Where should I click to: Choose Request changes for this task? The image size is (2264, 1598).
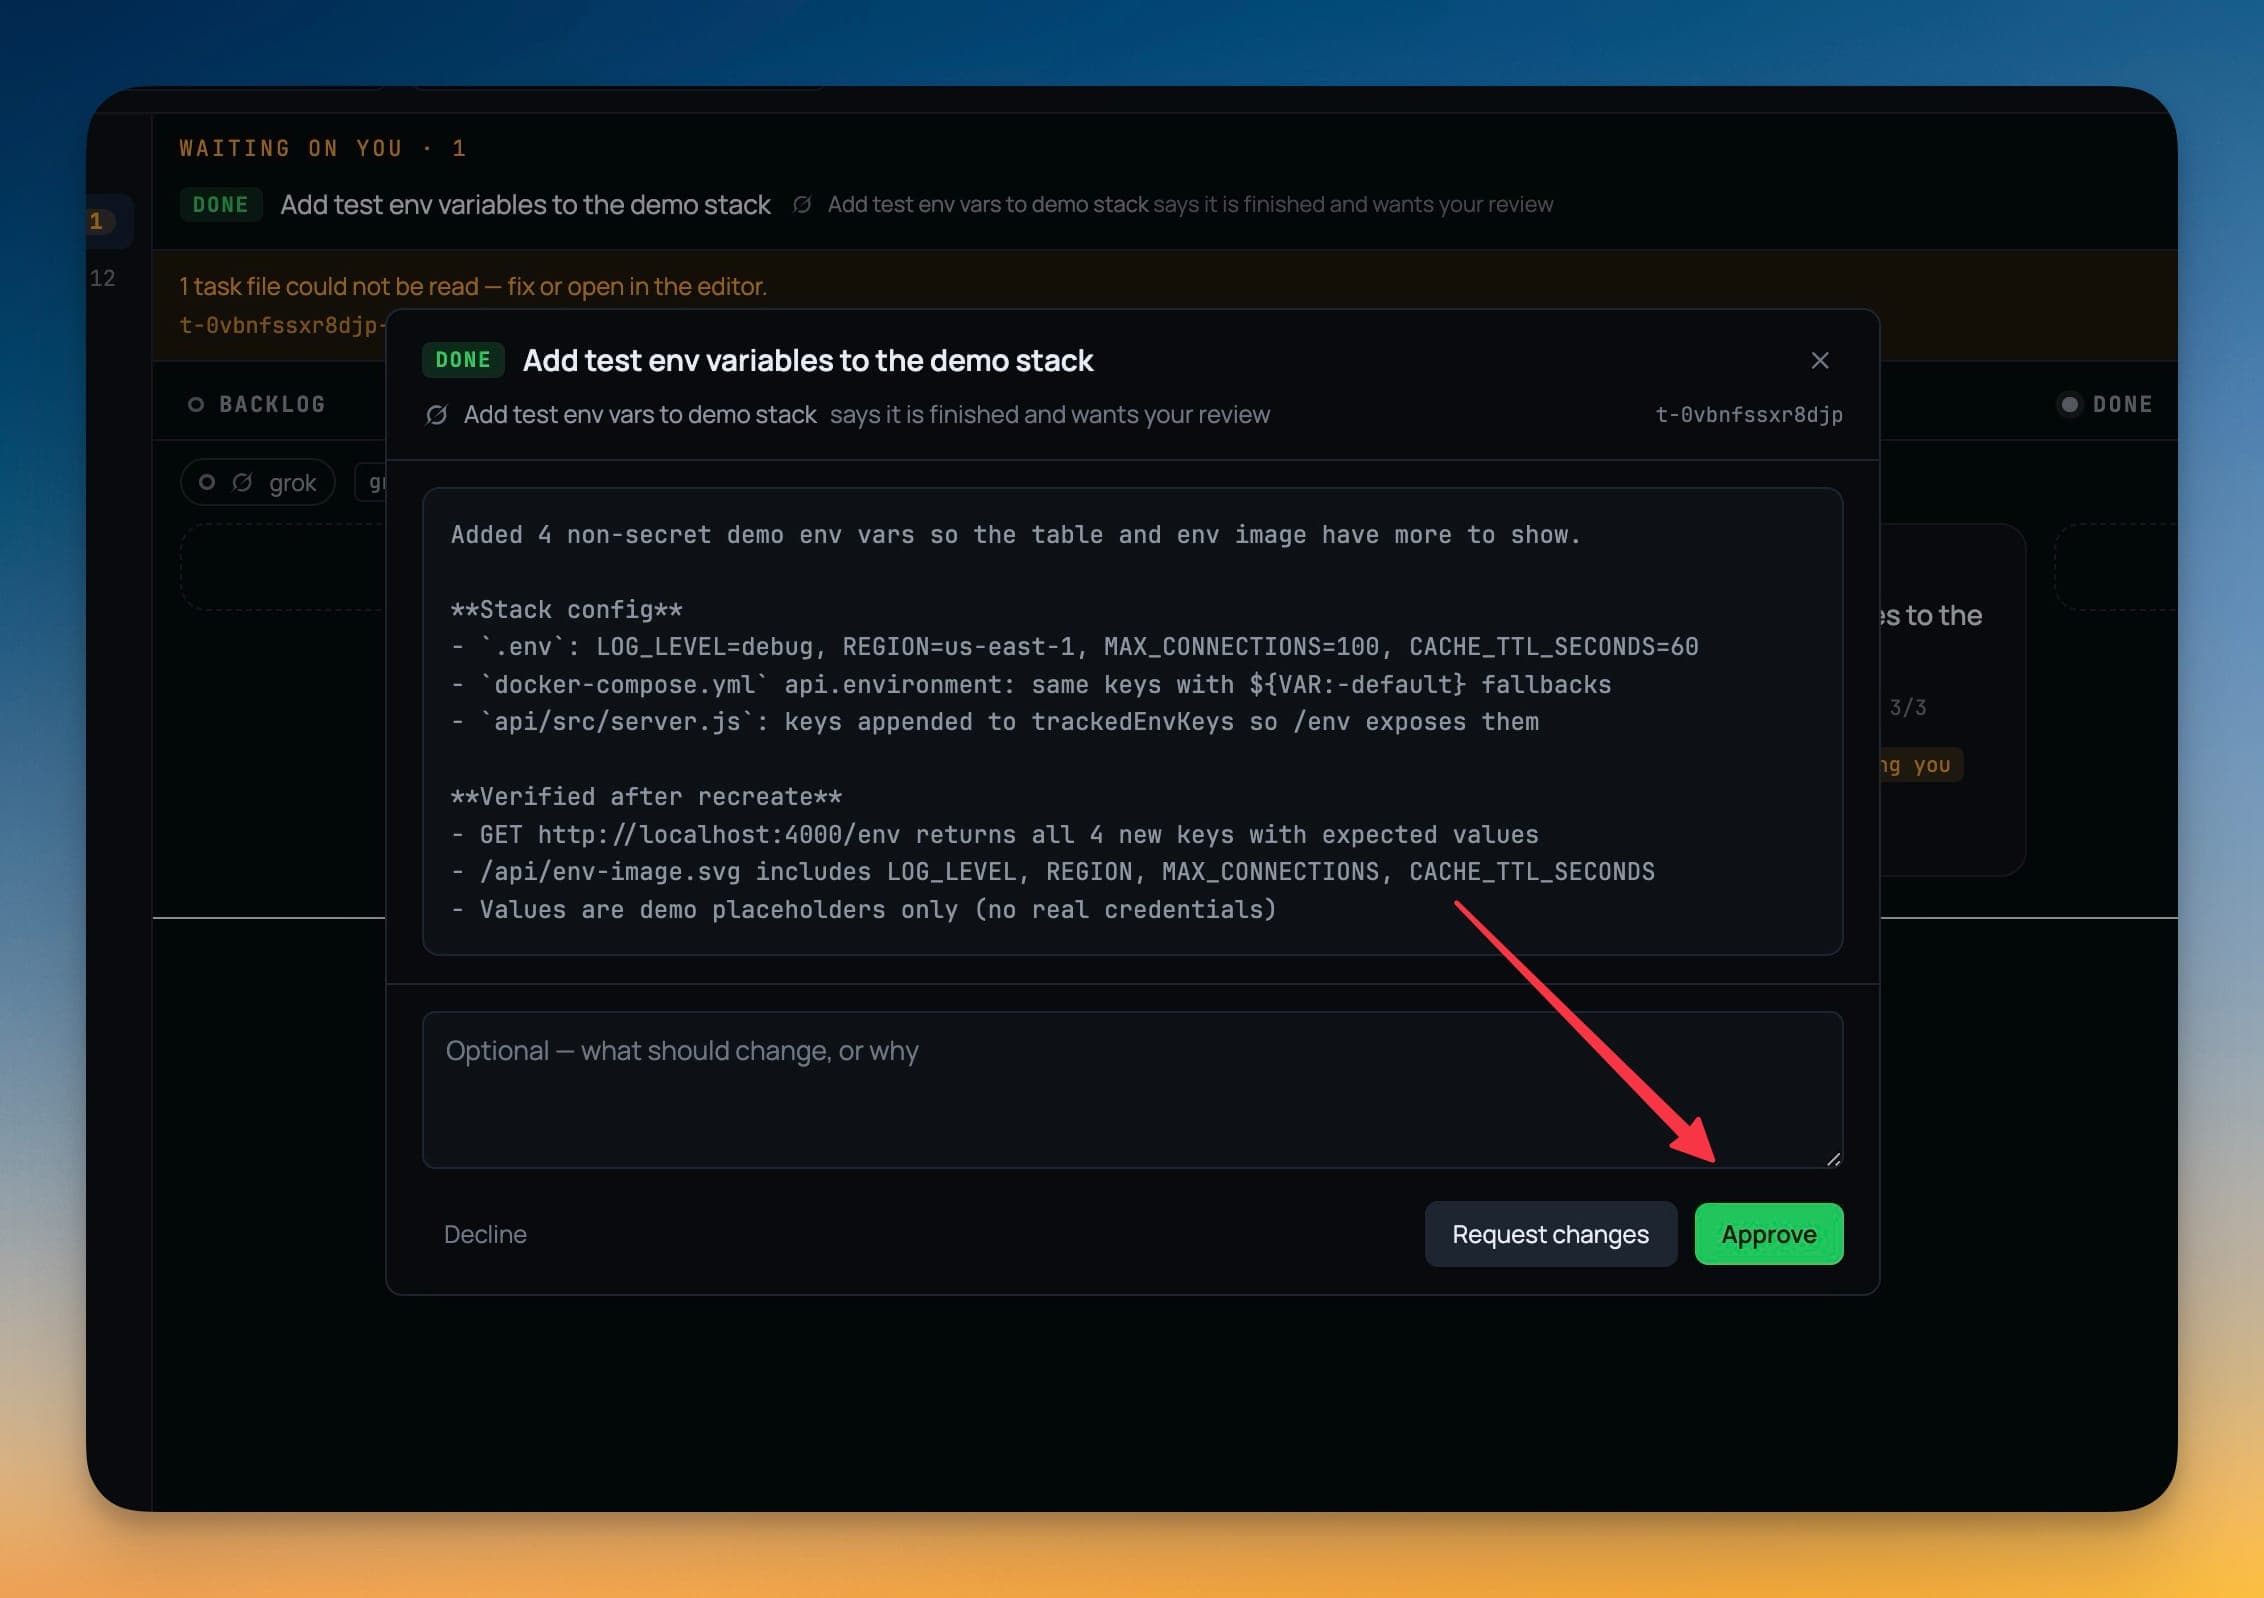[x=1550, y=1234]
